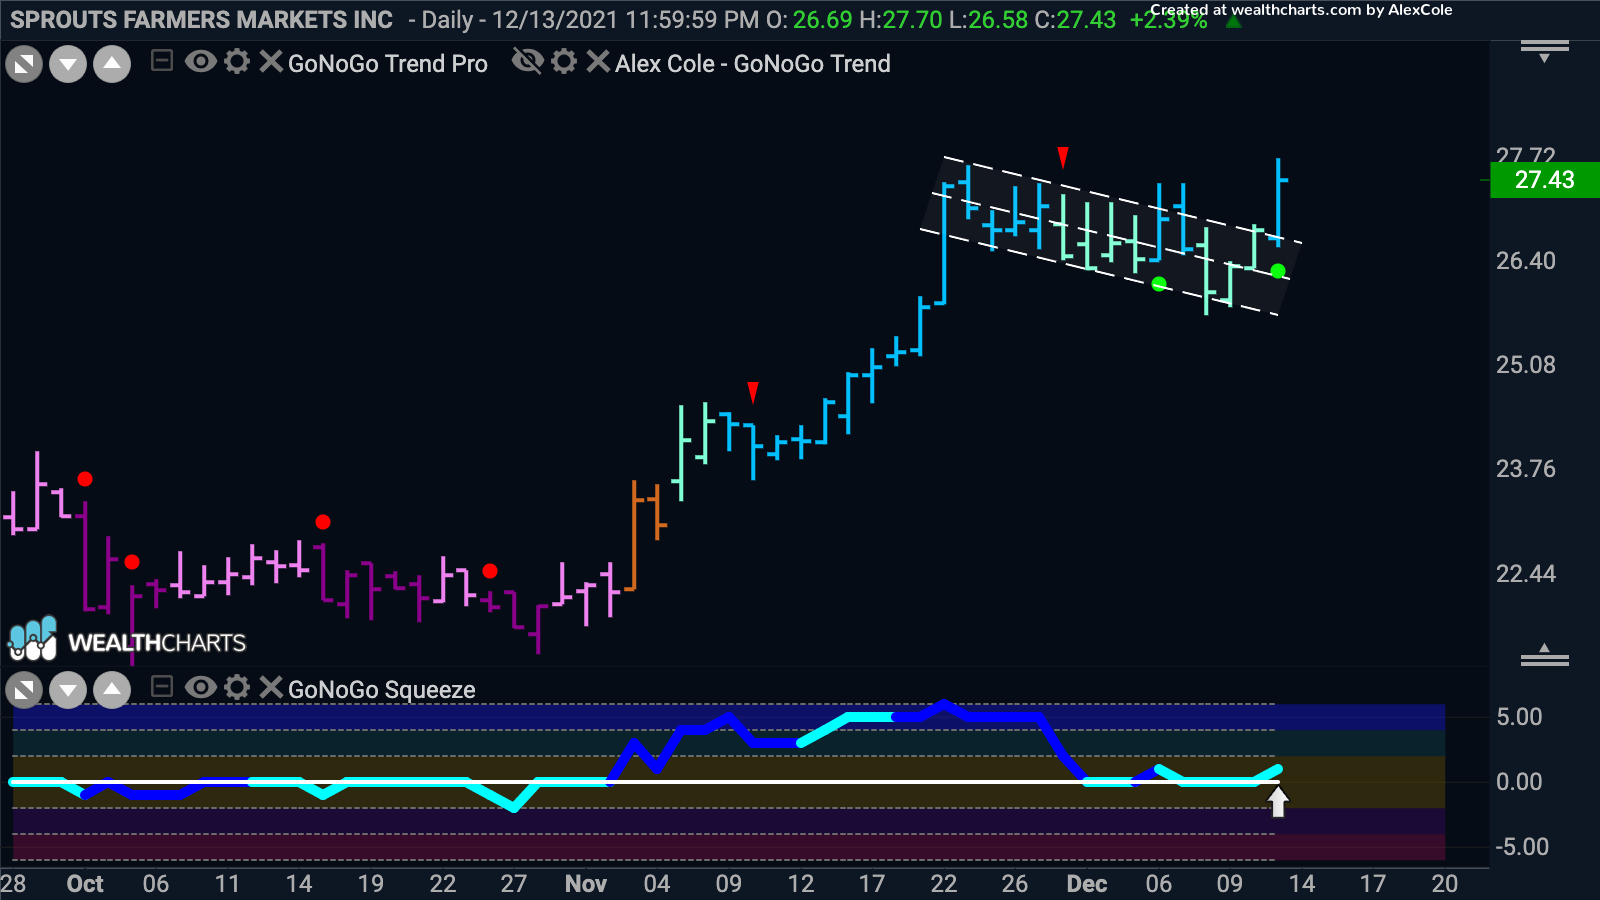The image size is (1600, 900).
Task: Move the GoNoGo Squeeze pane down
Action: (x=68, y=690)
